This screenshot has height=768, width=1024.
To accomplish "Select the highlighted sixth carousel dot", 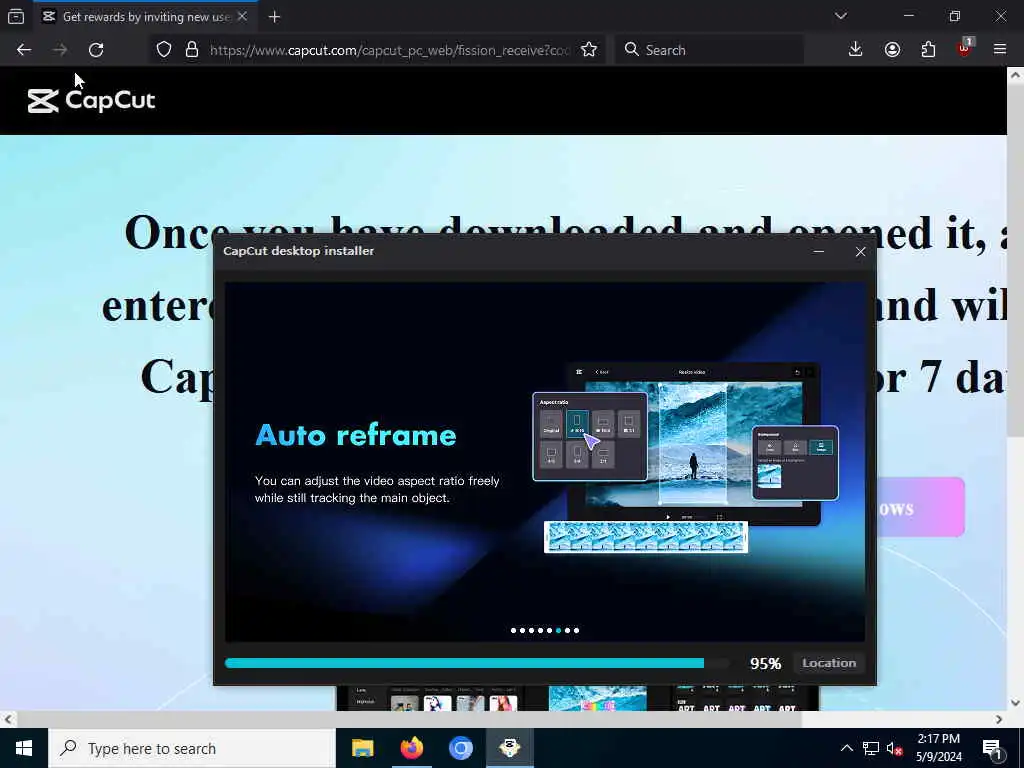I will pos(558,630).
